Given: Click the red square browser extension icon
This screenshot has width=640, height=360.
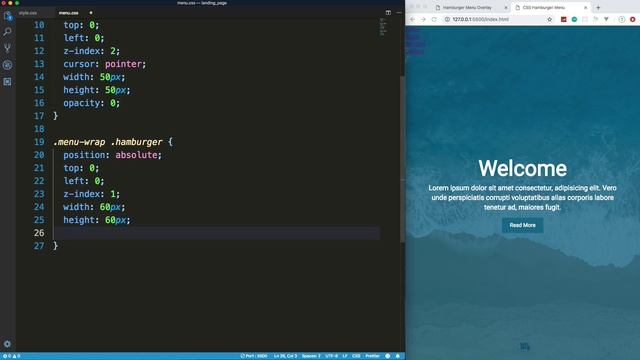Looking at the screenshot, I should click(x=563, y=19).
